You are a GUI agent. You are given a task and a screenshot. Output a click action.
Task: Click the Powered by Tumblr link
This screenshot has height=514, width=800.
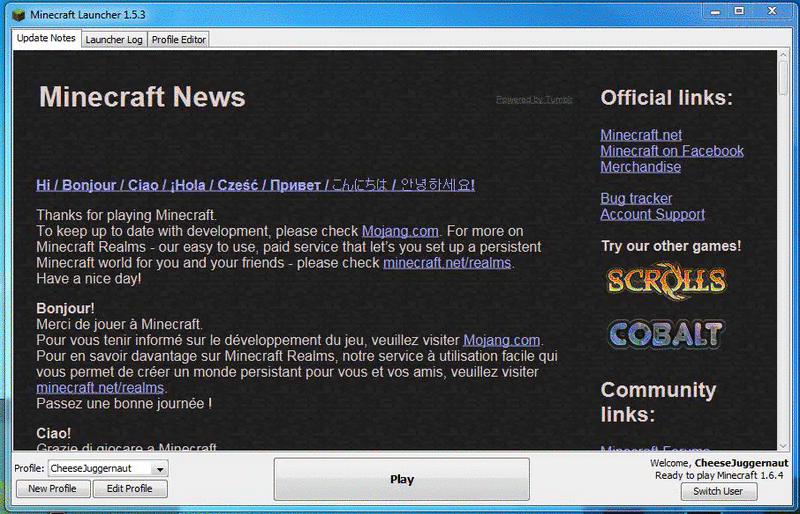tap(534, 99)
